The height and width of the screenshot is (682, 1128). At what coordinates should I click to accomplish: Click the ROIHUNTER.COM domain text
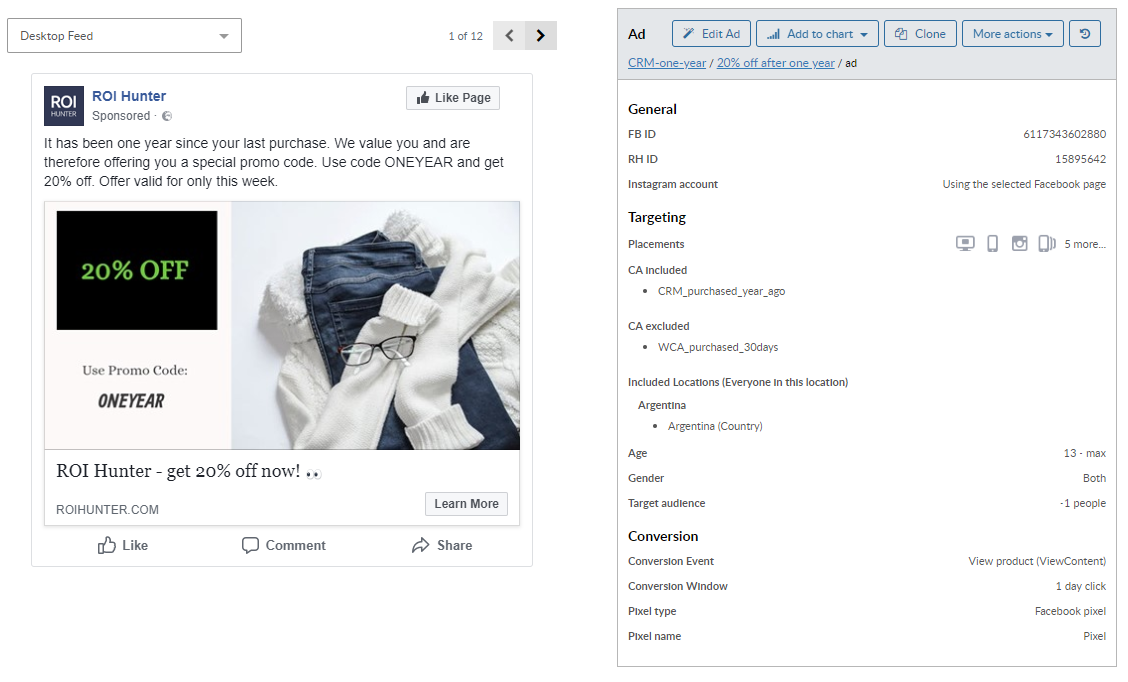[107, 509]
